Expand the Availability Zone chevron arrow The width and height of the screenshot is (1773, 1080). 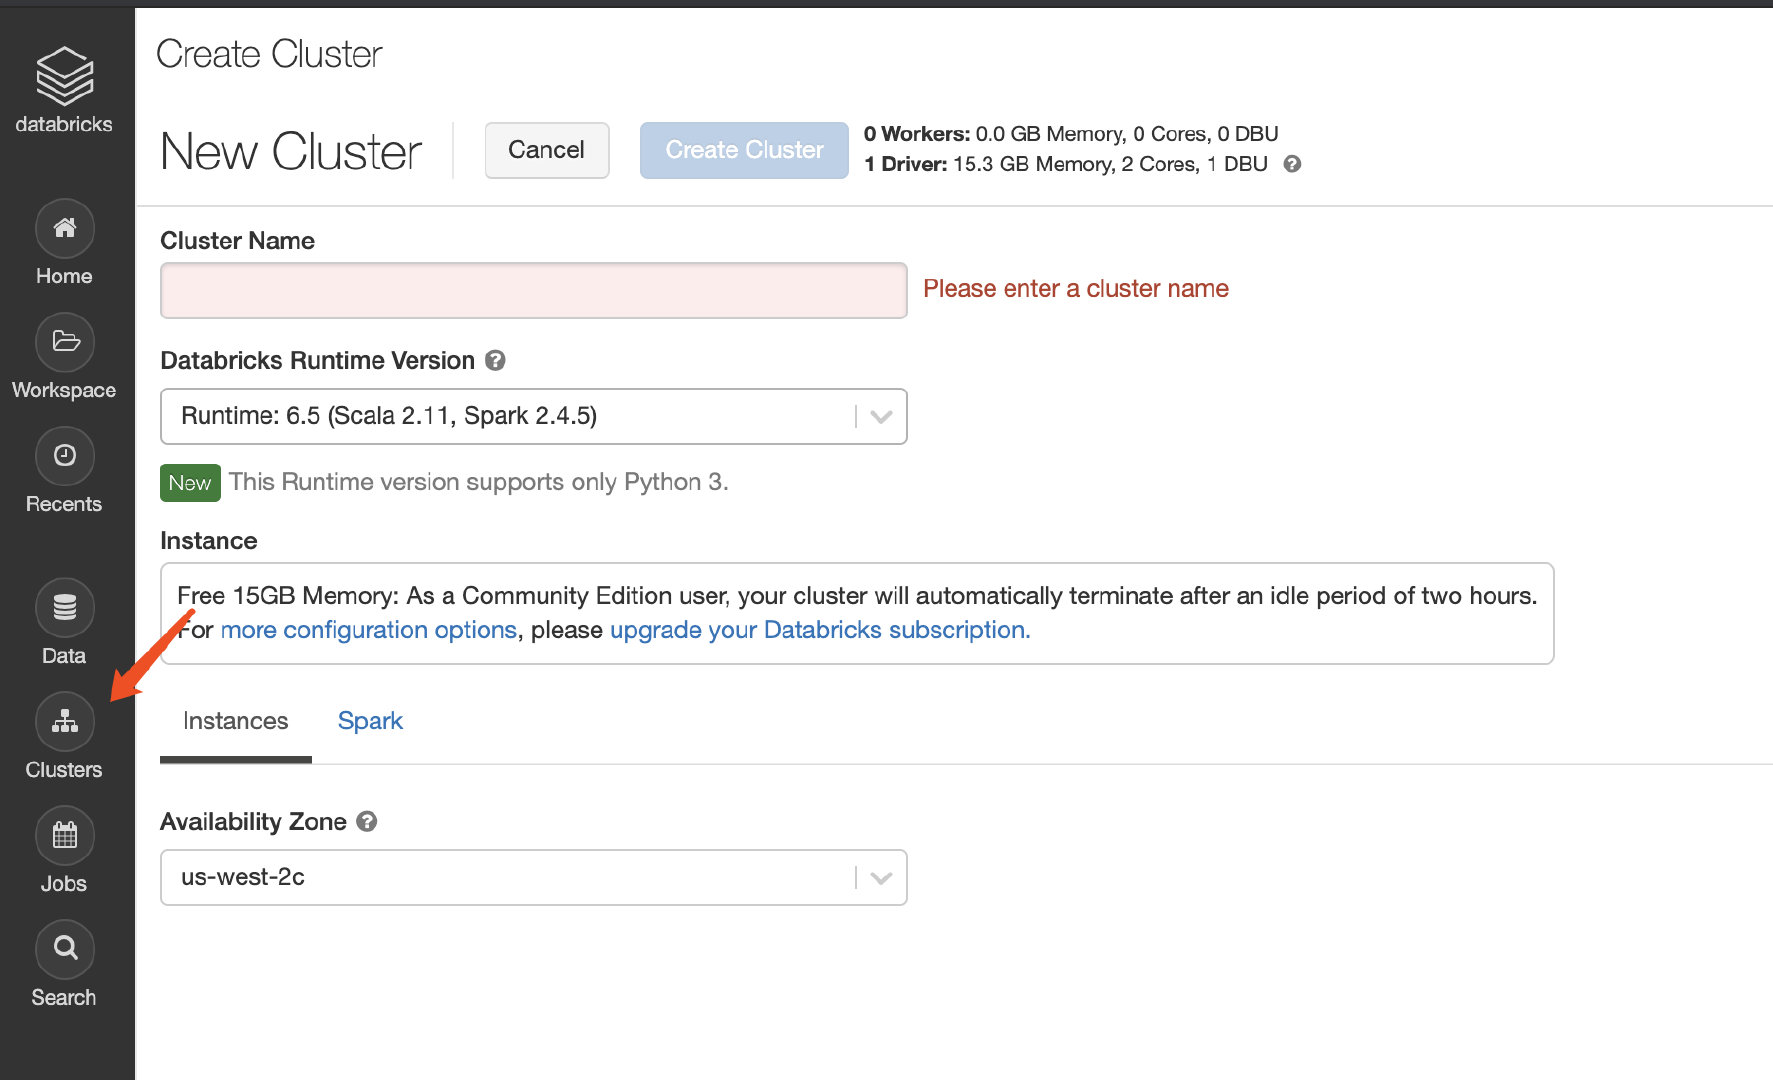point(881,878)
